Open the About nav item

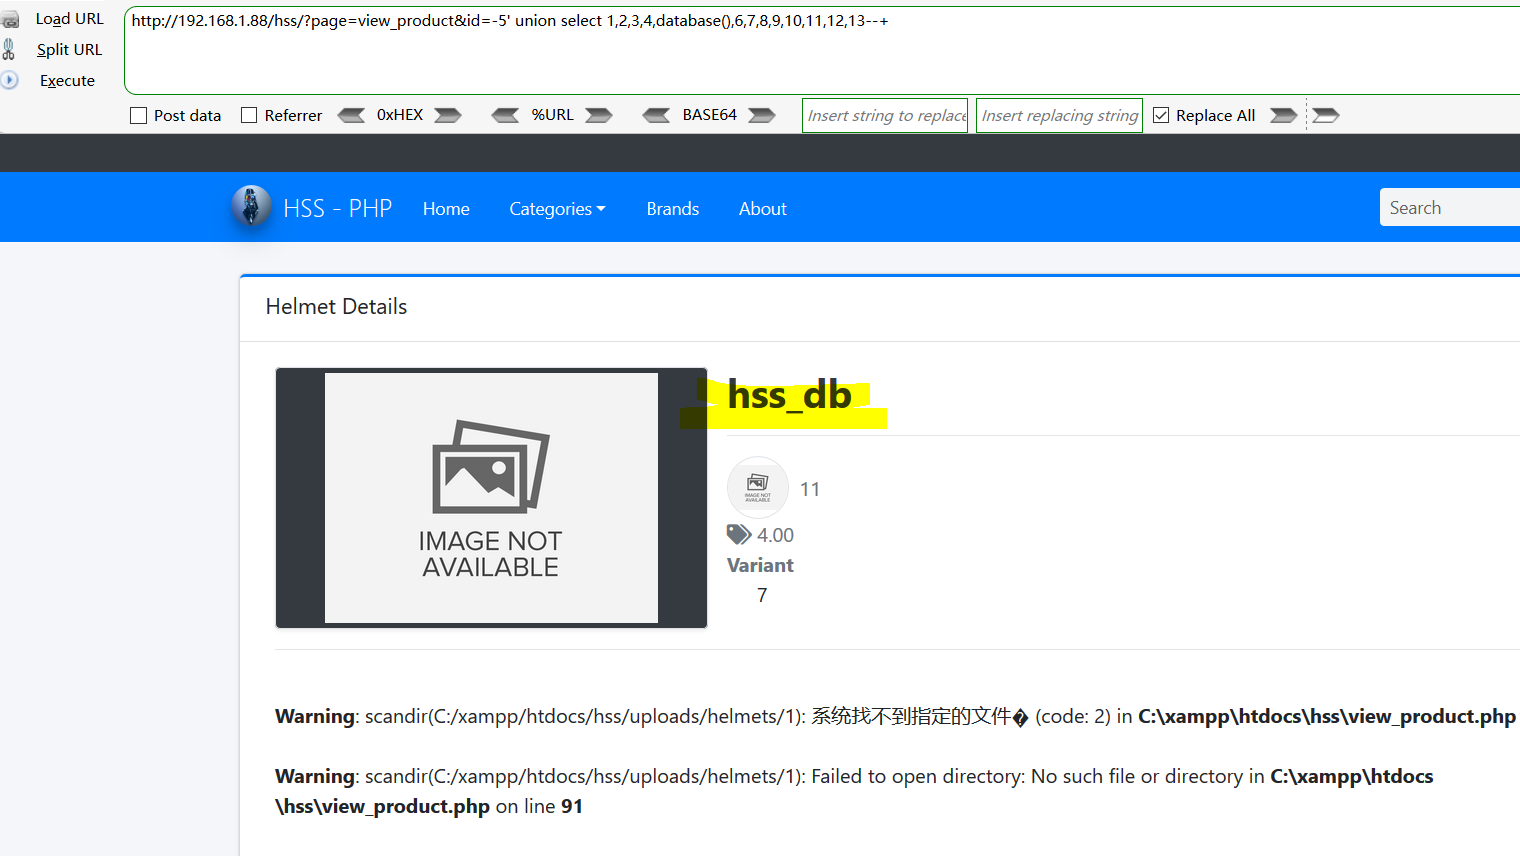763,209
